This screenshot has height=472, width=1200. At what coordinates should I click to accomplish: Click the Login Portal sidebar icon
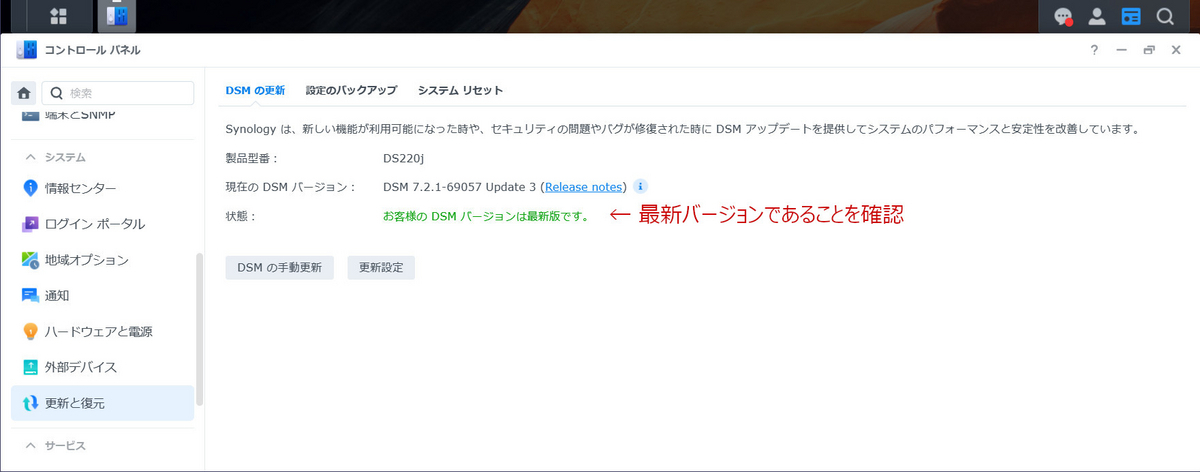pos(30,224)
